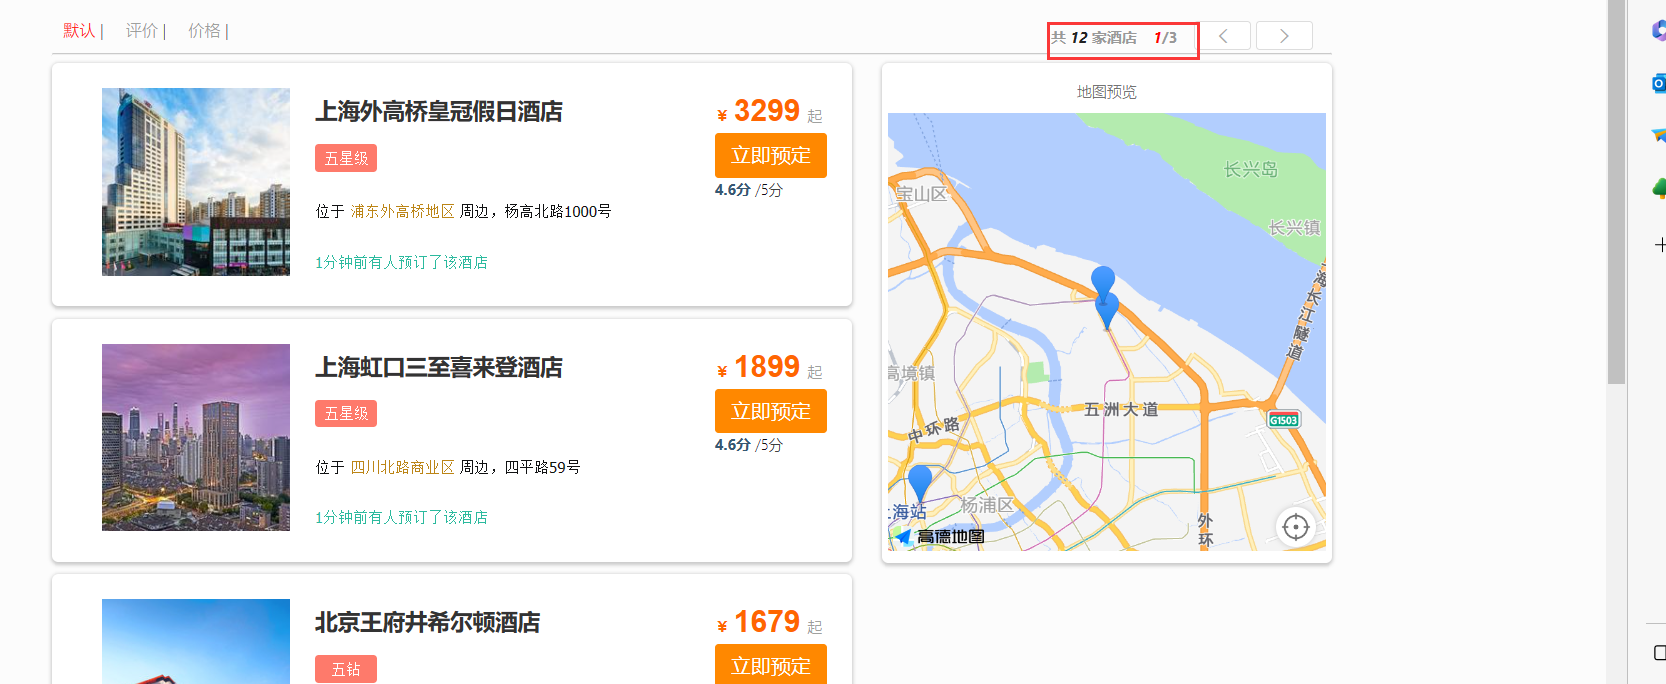
Task: Click the 五洲大道 label on map
Action: point(1121,409)
